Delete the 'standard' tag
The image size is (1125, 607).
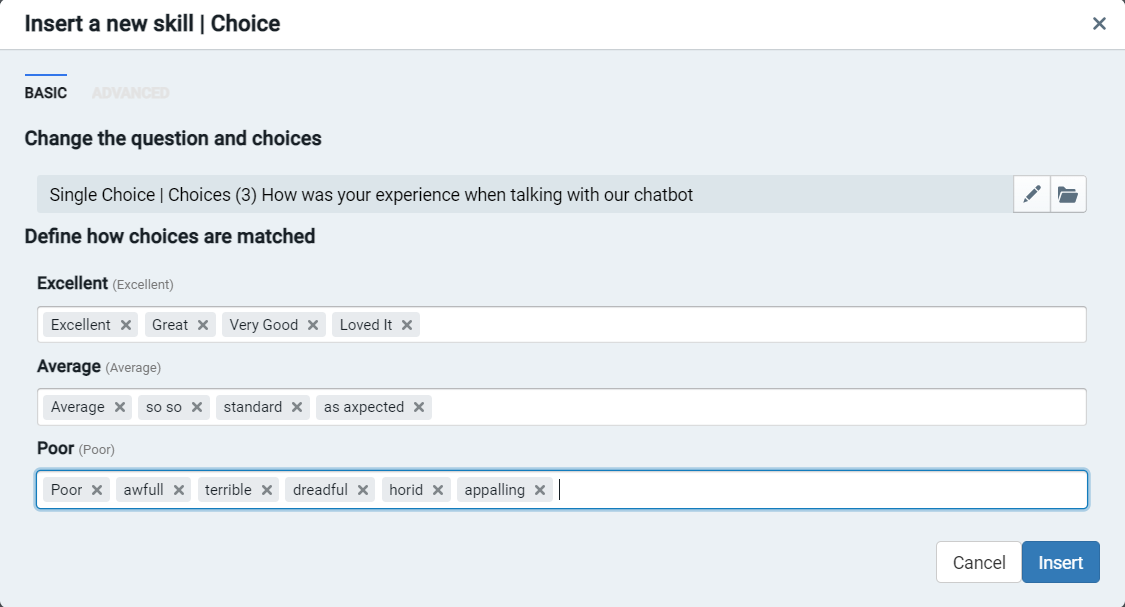point(297,407)
